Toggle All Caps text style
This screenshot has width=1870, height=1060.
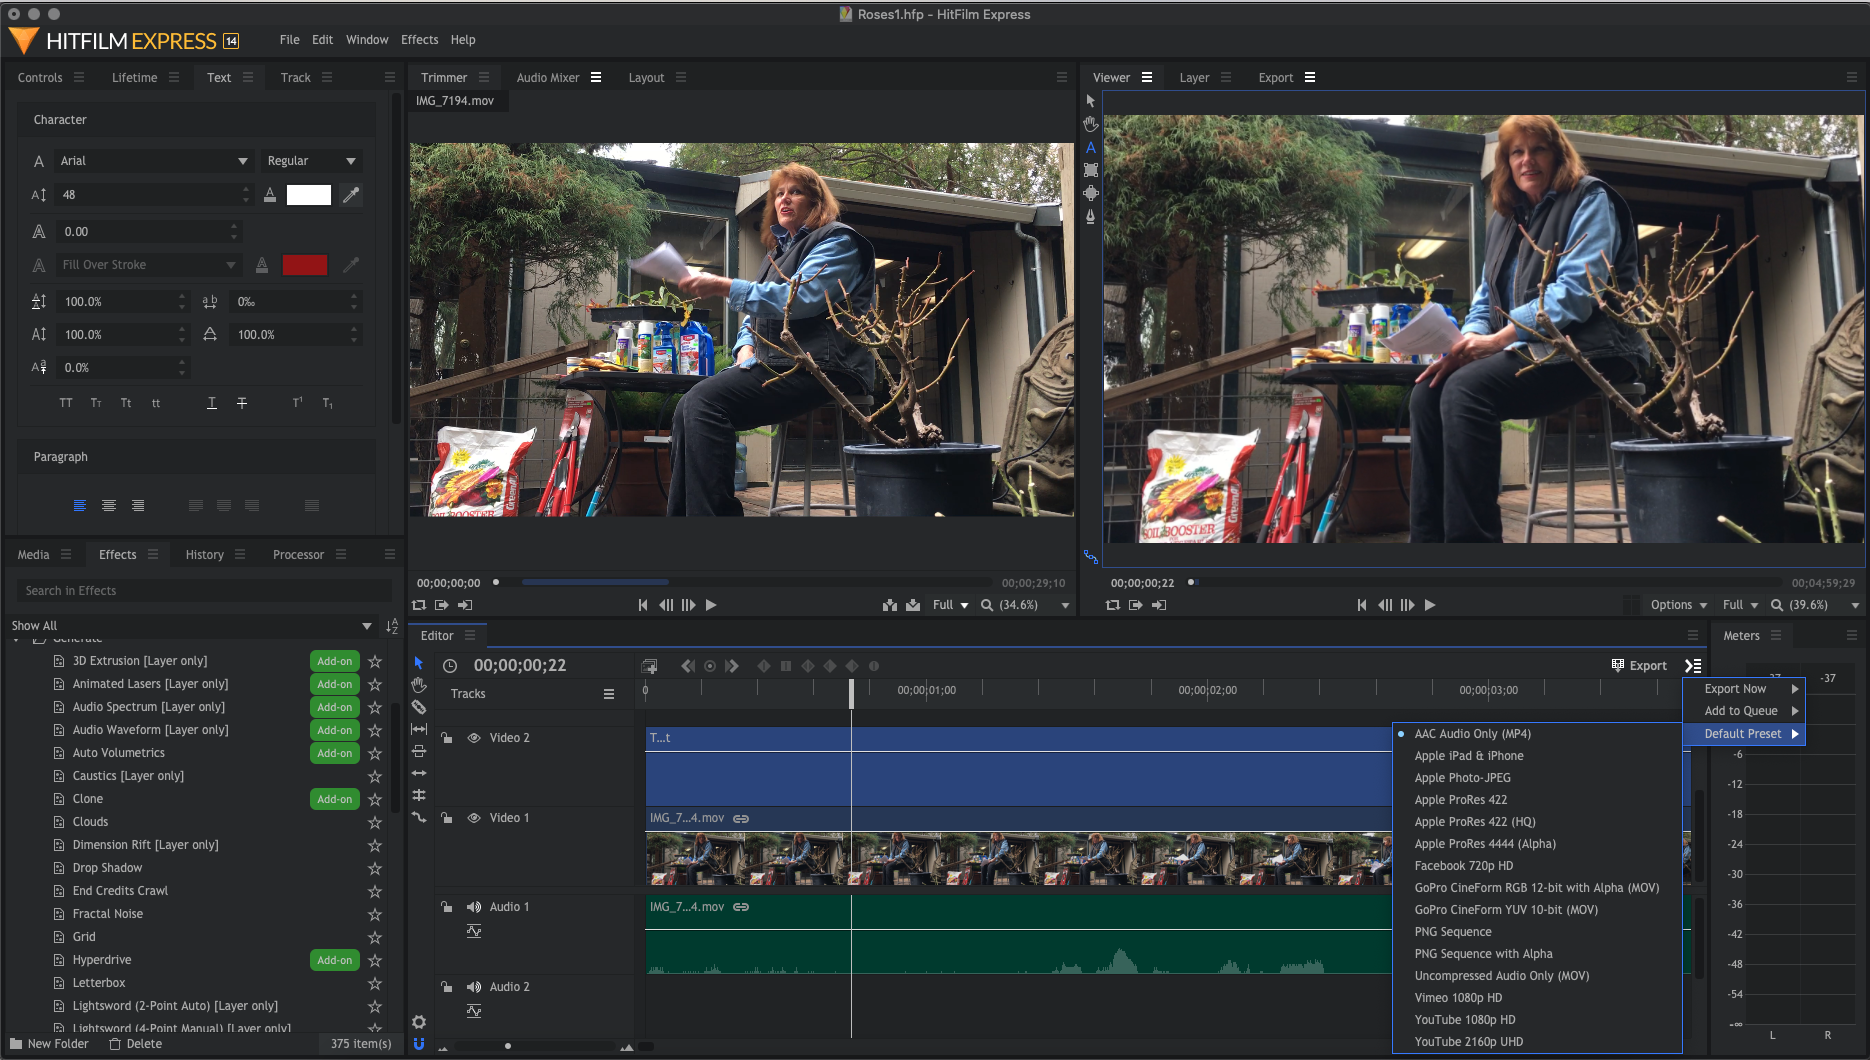pos(66,403)
